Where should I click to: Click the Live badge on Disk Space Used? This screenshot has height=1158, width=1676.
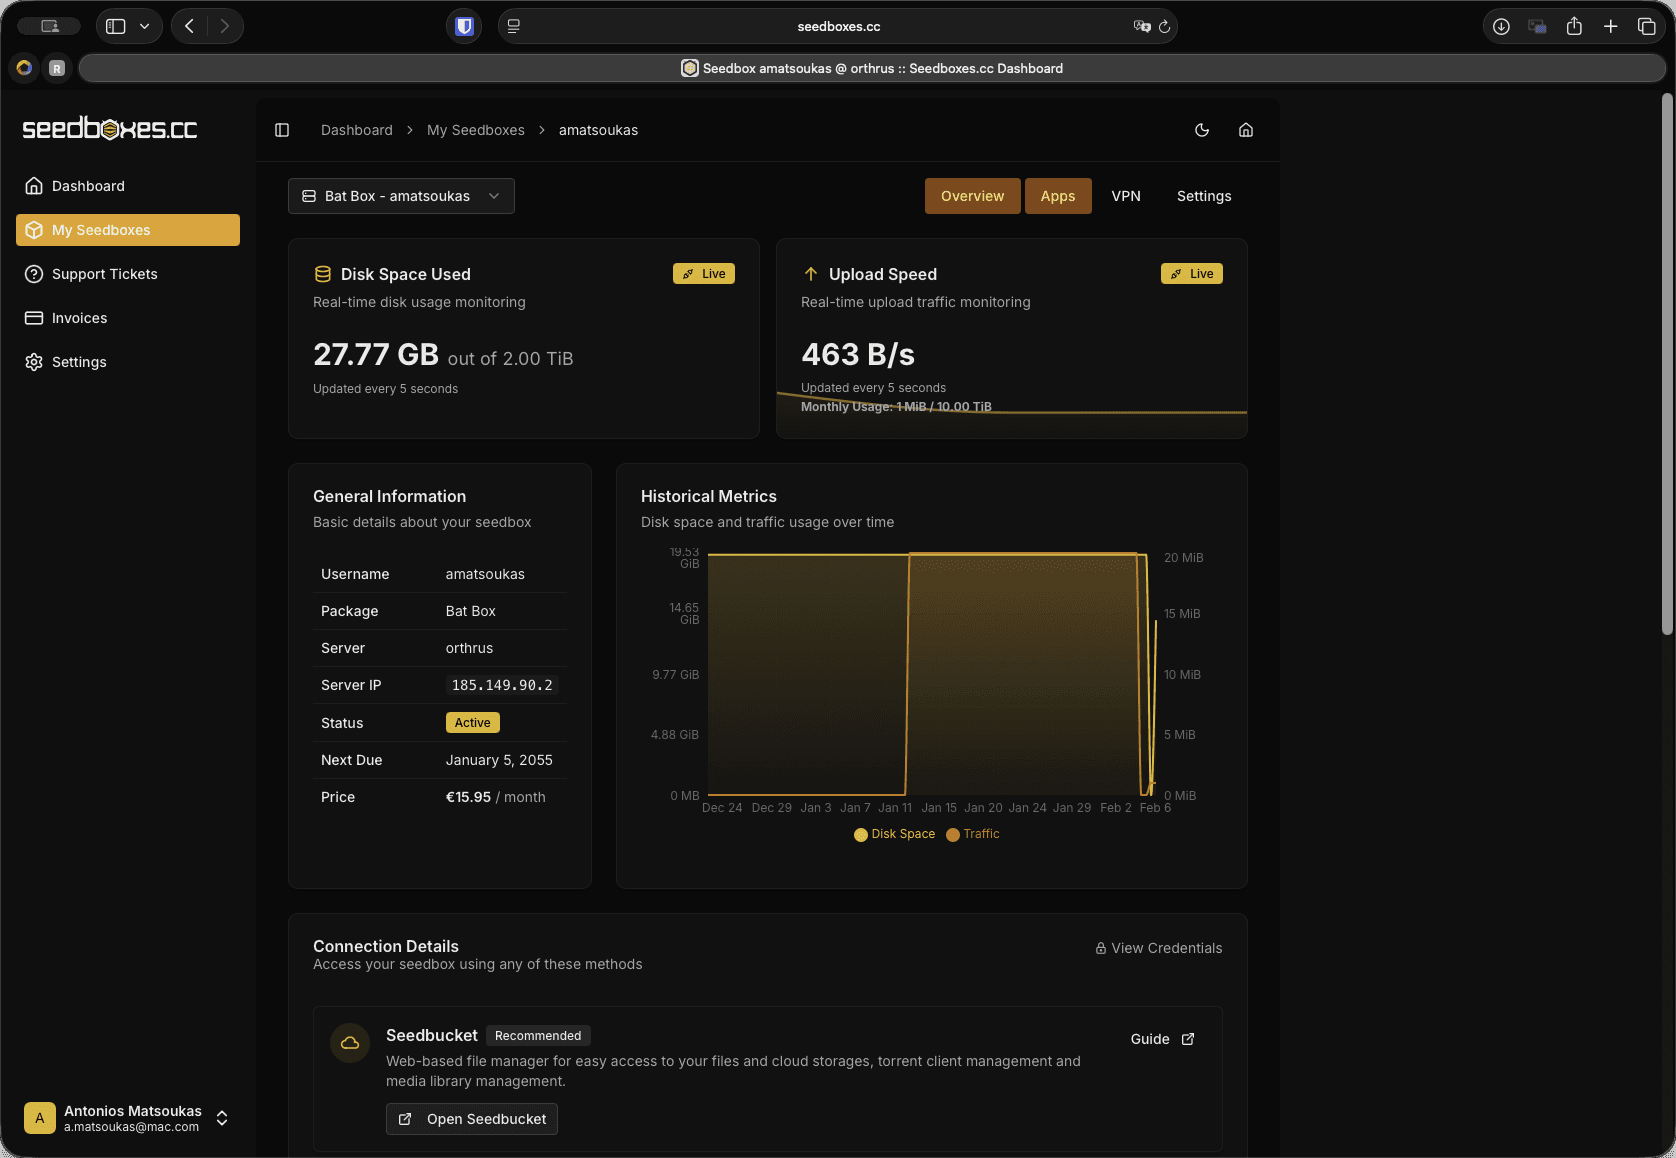tap(704, 274)
